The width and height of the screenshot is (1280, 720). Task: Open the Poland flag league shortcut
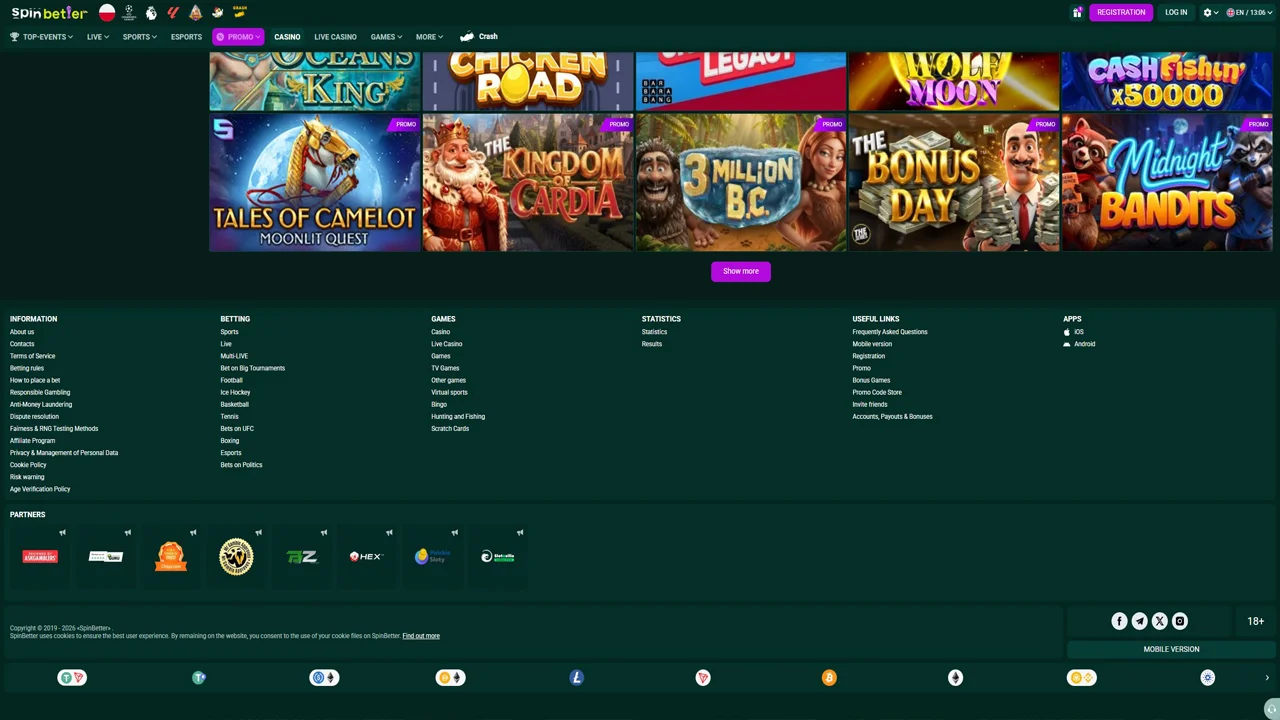tap(107, 13)
